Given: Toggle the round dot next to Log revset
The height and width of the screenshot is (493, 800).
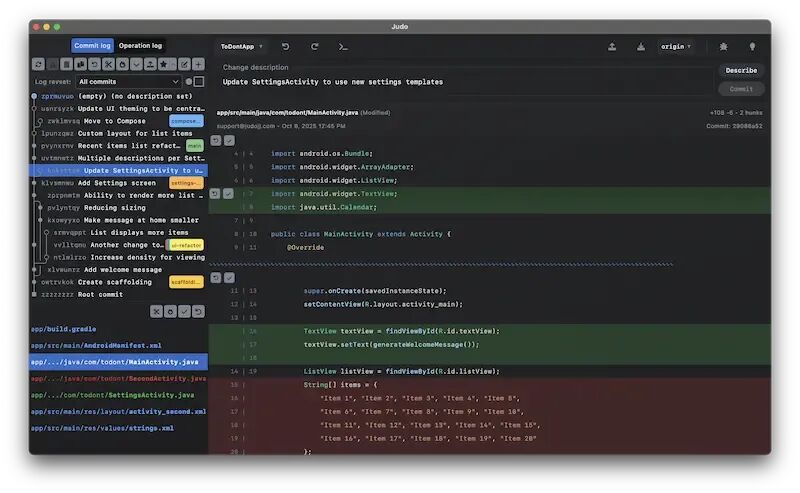Looking at the screenshot, I should tap(189, 81).
